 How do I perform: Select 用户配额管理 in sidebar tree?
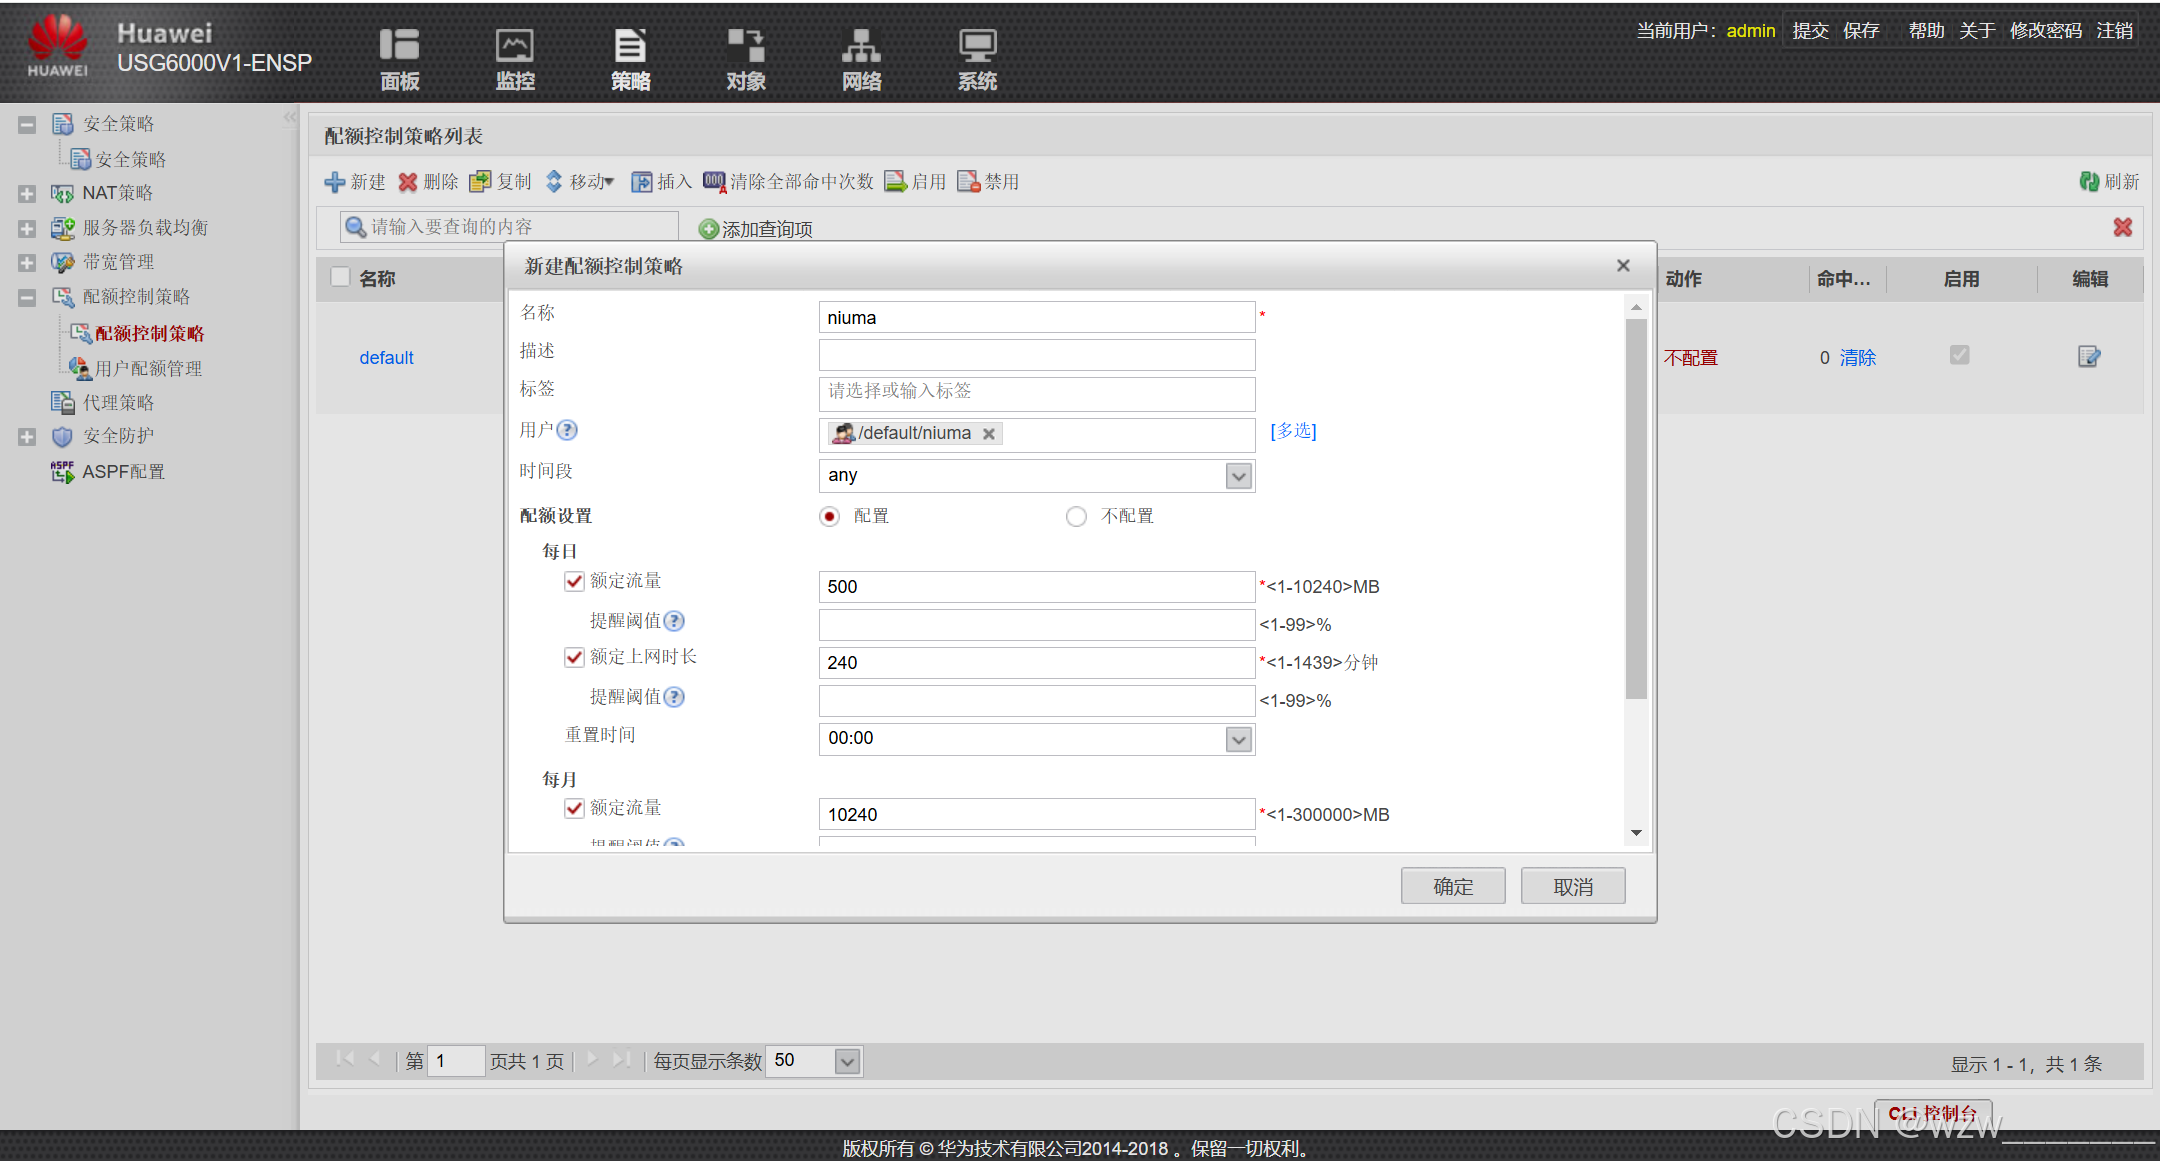click(x=148, y=369)
